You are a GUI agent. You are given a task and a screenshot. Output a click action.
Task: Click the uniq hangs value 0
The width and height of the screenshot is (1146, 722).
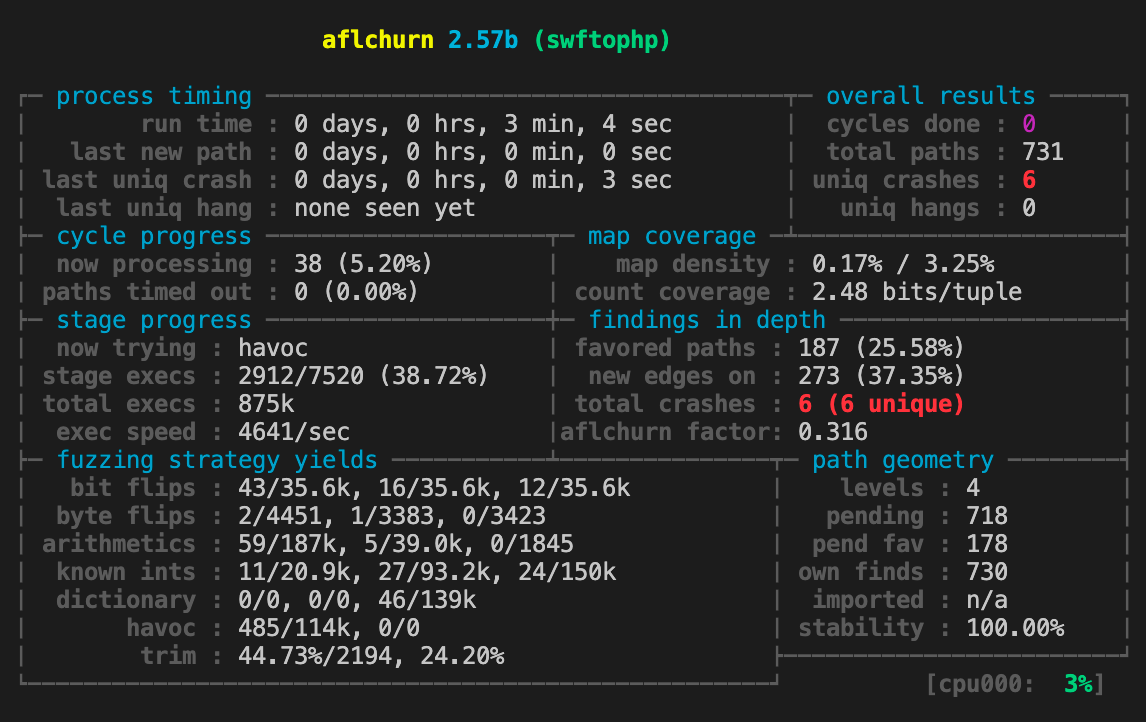[1029, 208]
